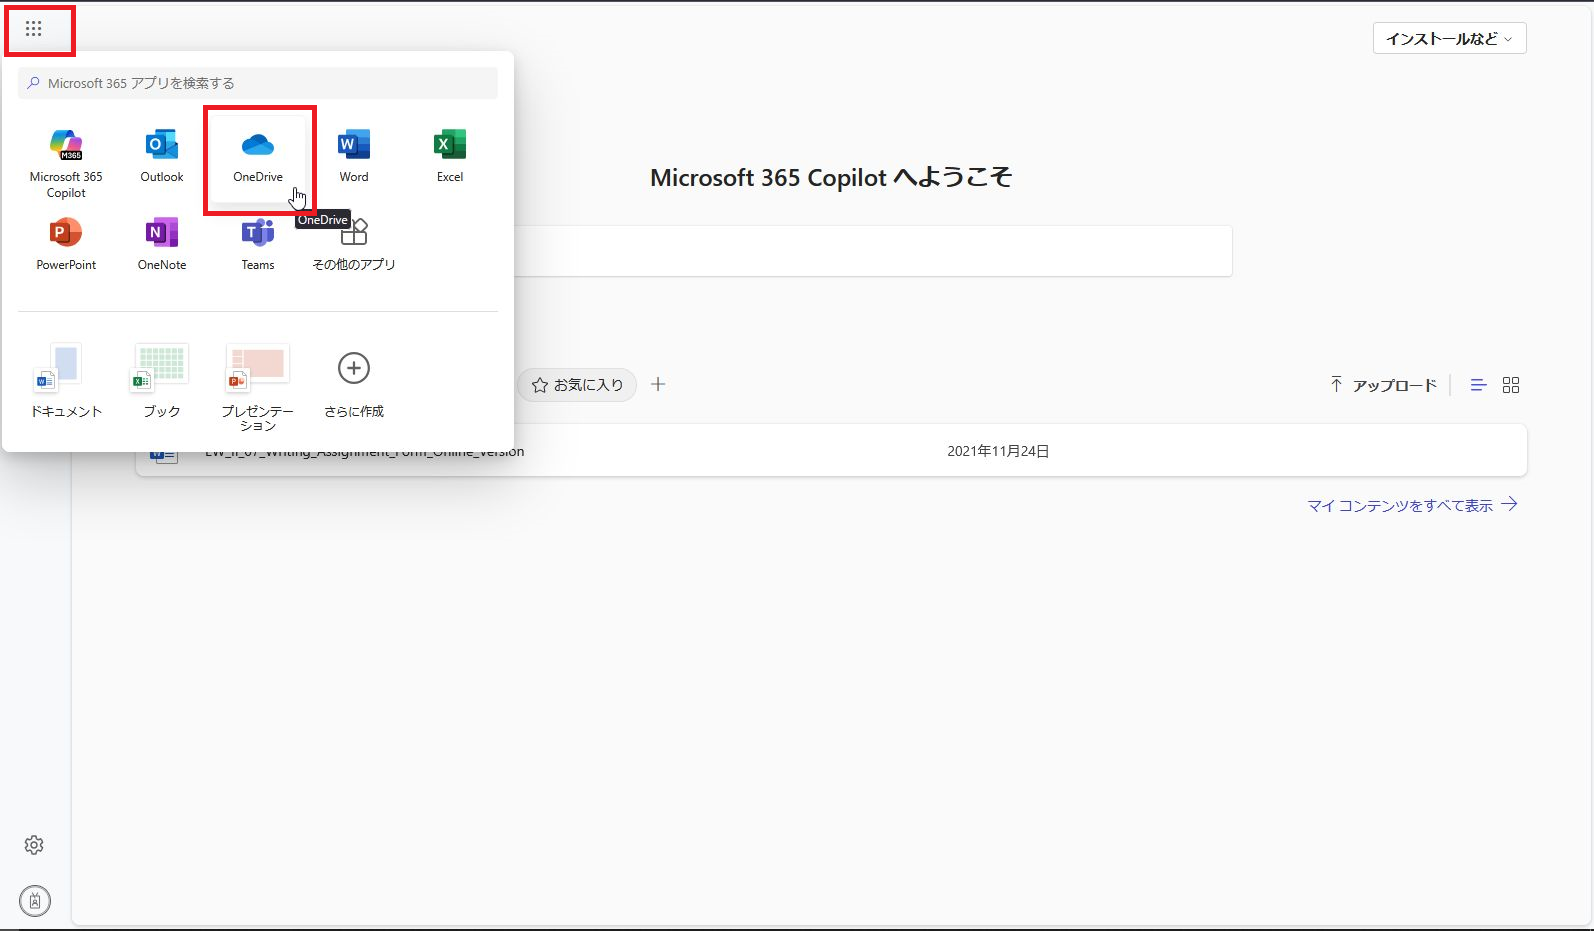The width and height of the screenshot is (1594, 931).
Task: Click the アップロード button
Action: (1383, 385)
